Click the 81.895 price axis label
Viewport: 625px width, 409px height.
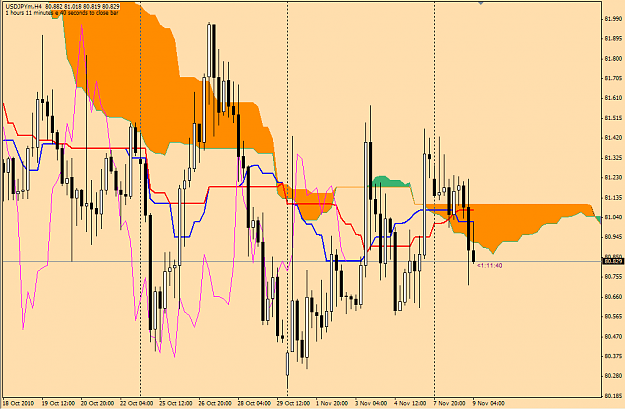coord(613,38)
